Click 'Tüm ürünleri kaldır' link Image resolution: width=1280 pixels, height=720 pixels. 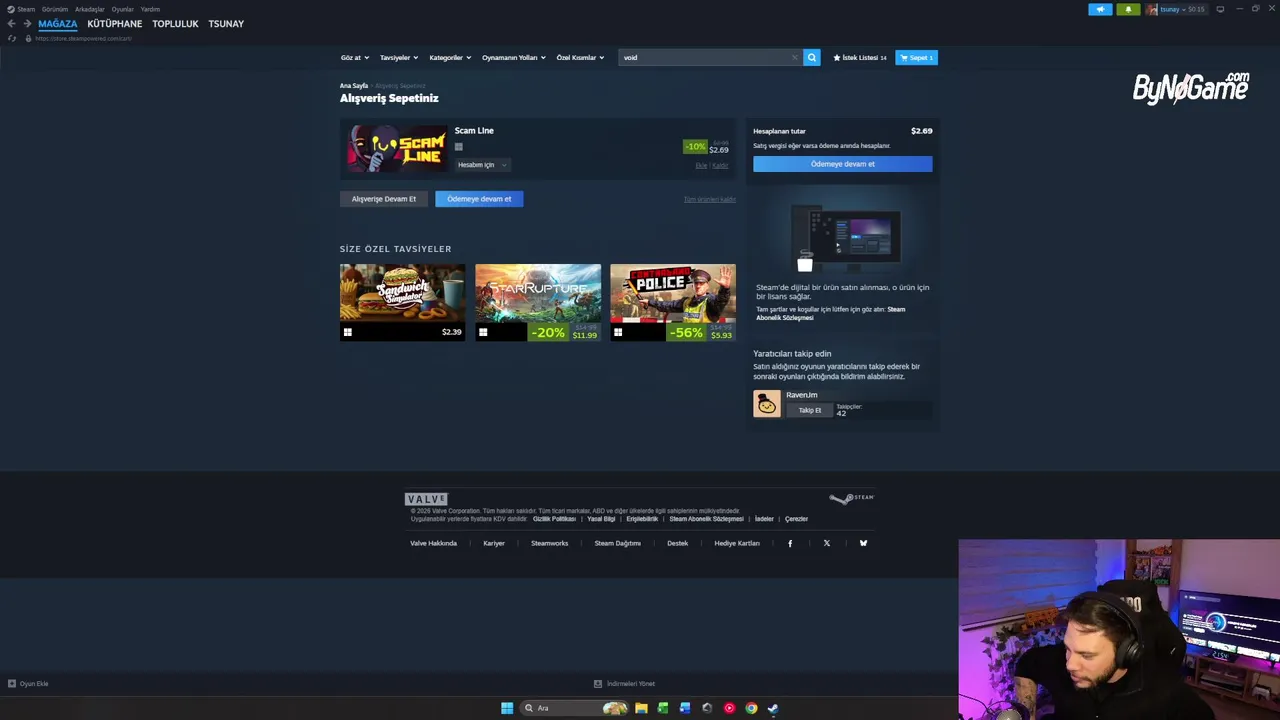(710, 199)
